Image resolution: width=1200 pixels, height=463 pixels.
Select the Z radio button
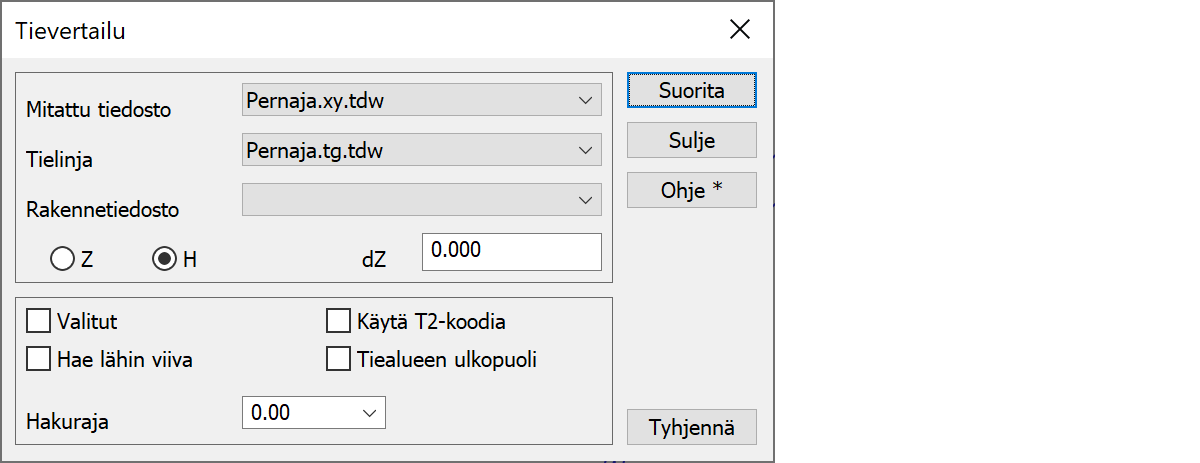click(x=62, y=259)
